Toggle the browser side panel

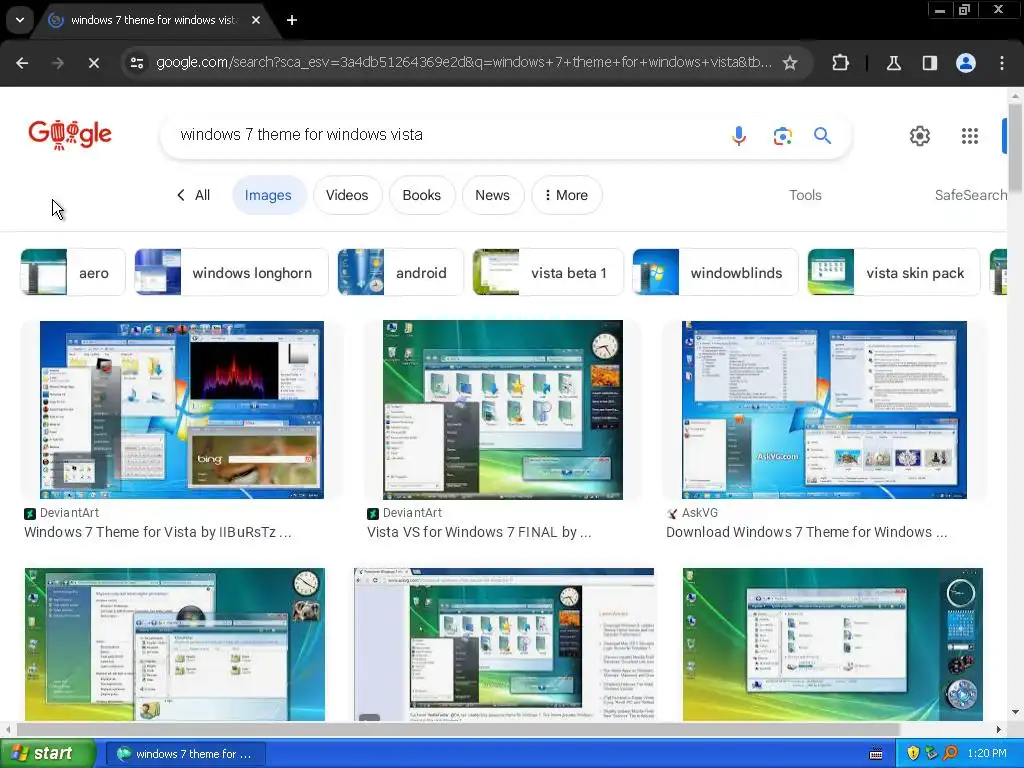tap(929, 63)
